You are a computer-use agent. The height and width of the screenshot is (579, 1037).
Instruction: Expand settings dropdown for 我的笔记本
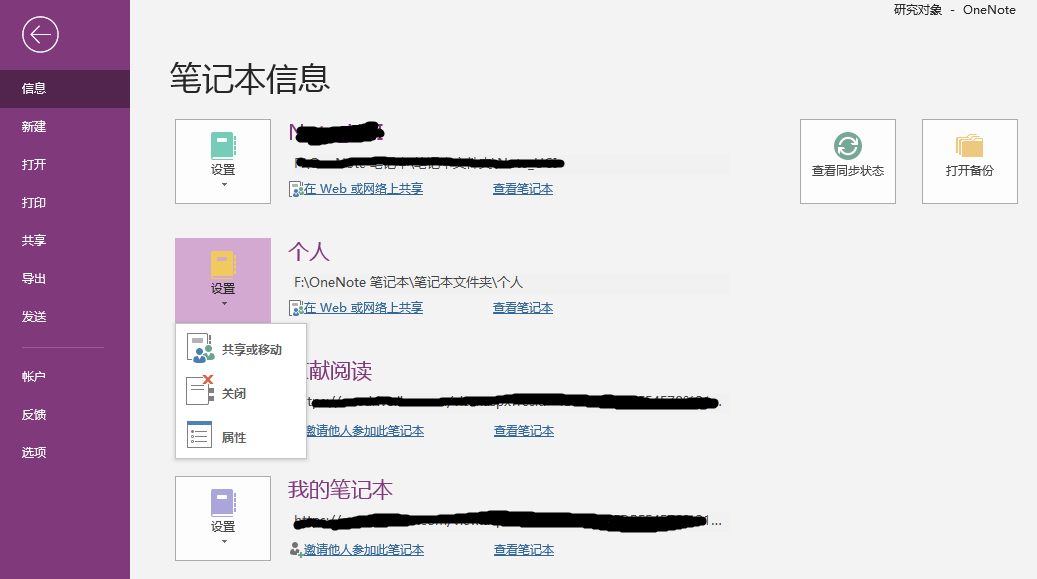coord(224,542)
